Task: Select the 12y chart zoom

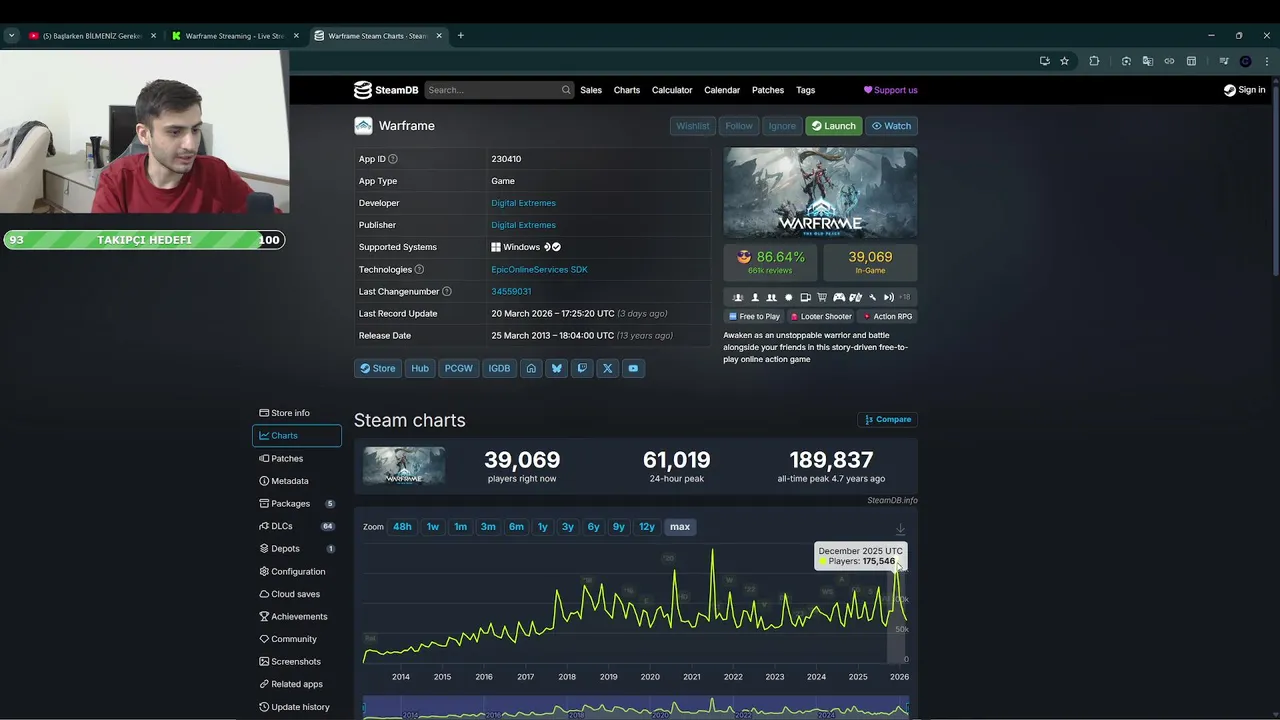Action: click(x=647, y=527)
